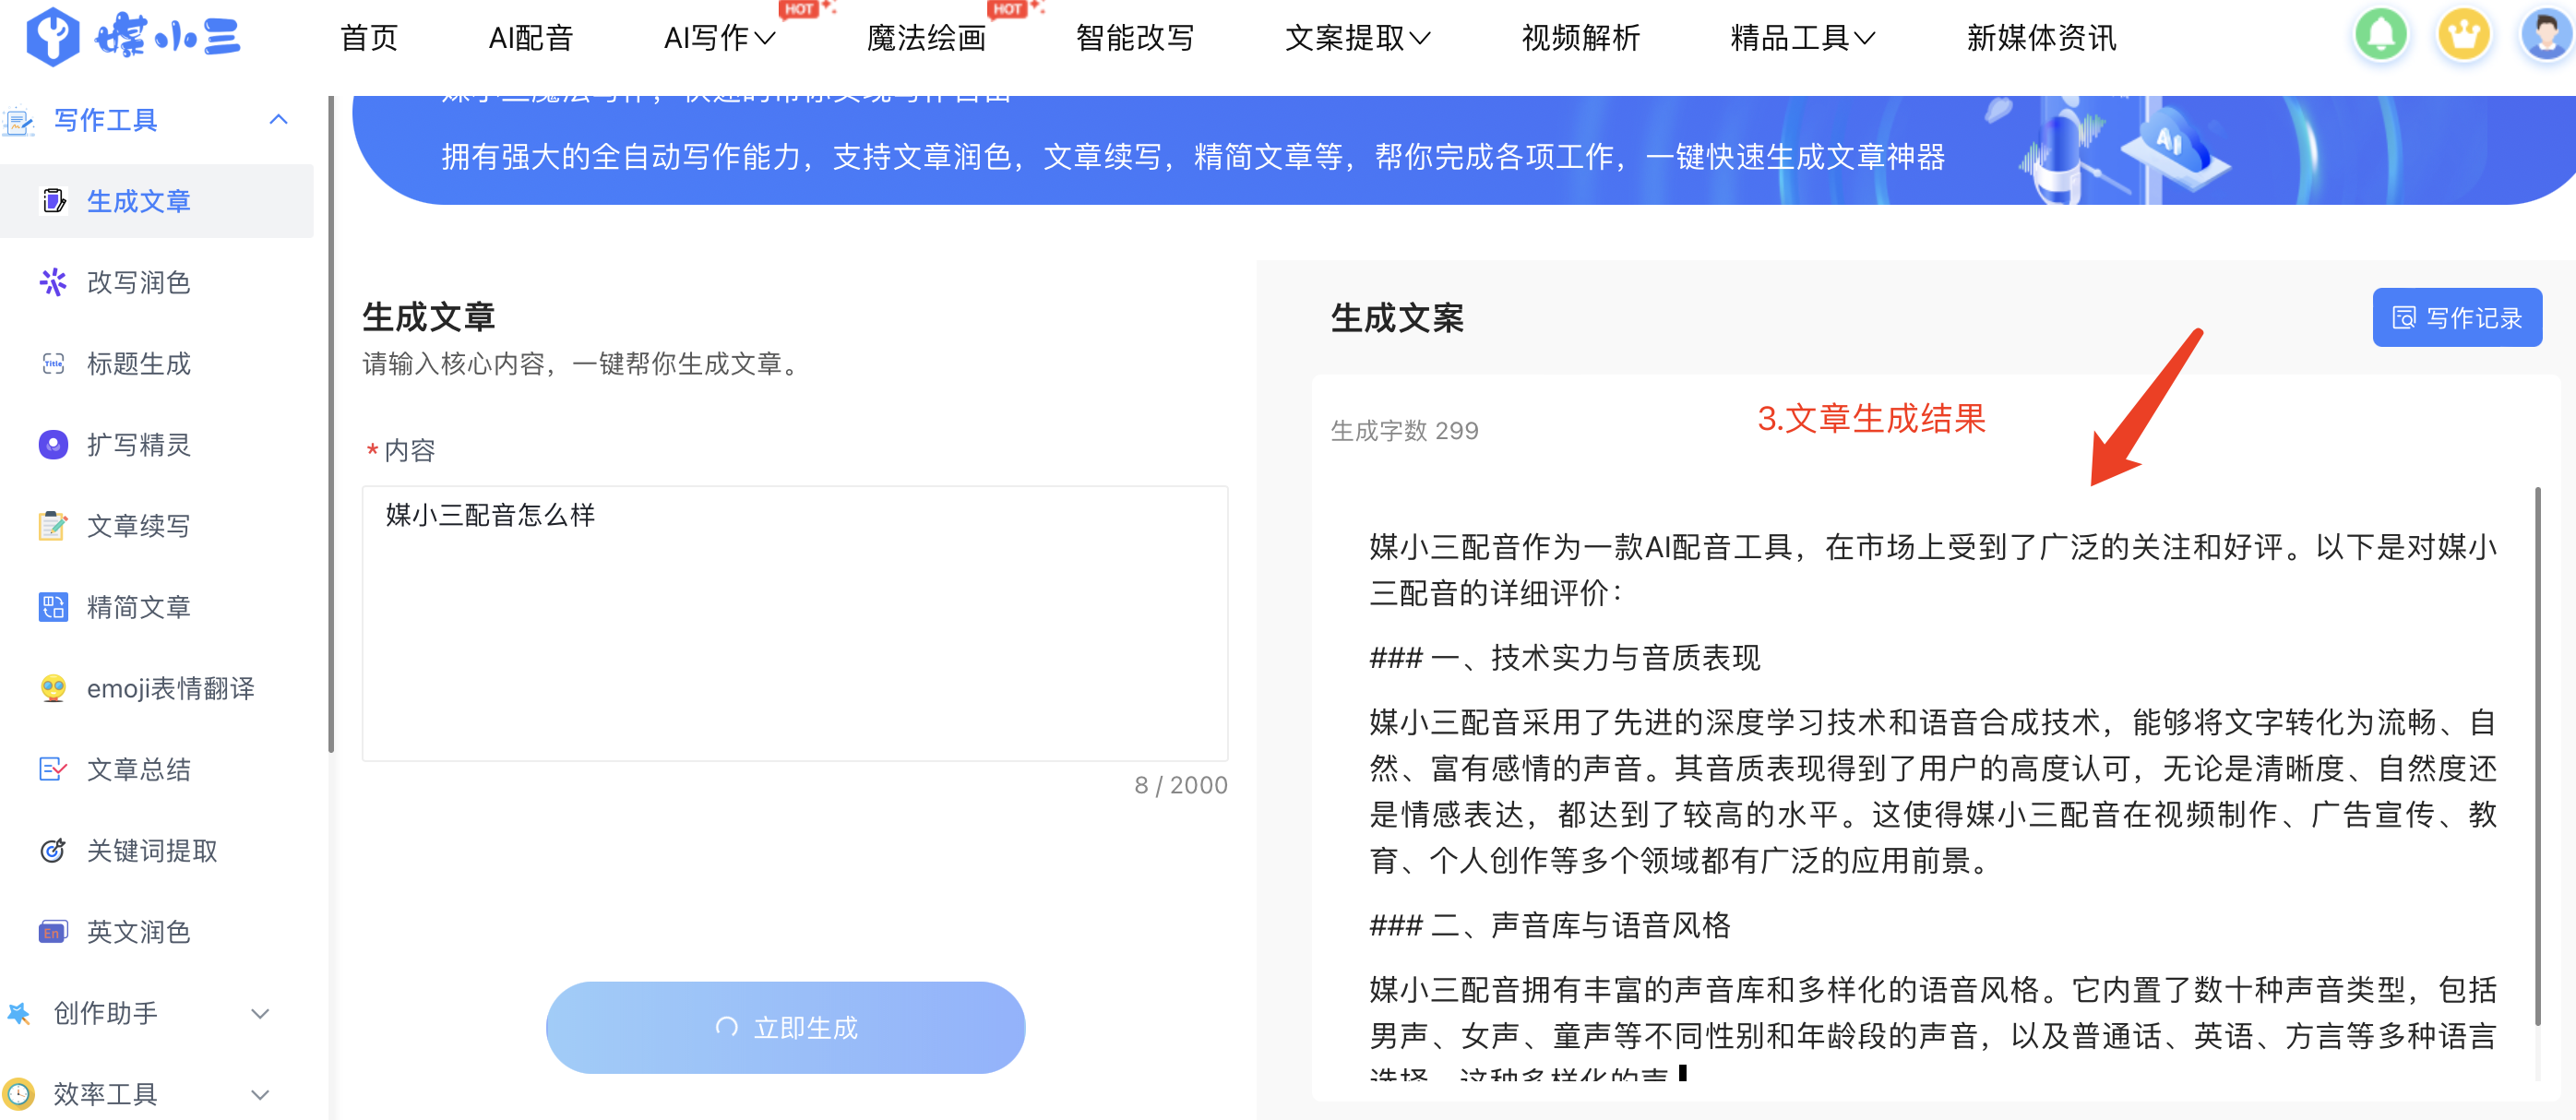Viewport: 2576px width, 1120px height.
Task: Click the 关键词提取 target icon
Action: [53, 850]
